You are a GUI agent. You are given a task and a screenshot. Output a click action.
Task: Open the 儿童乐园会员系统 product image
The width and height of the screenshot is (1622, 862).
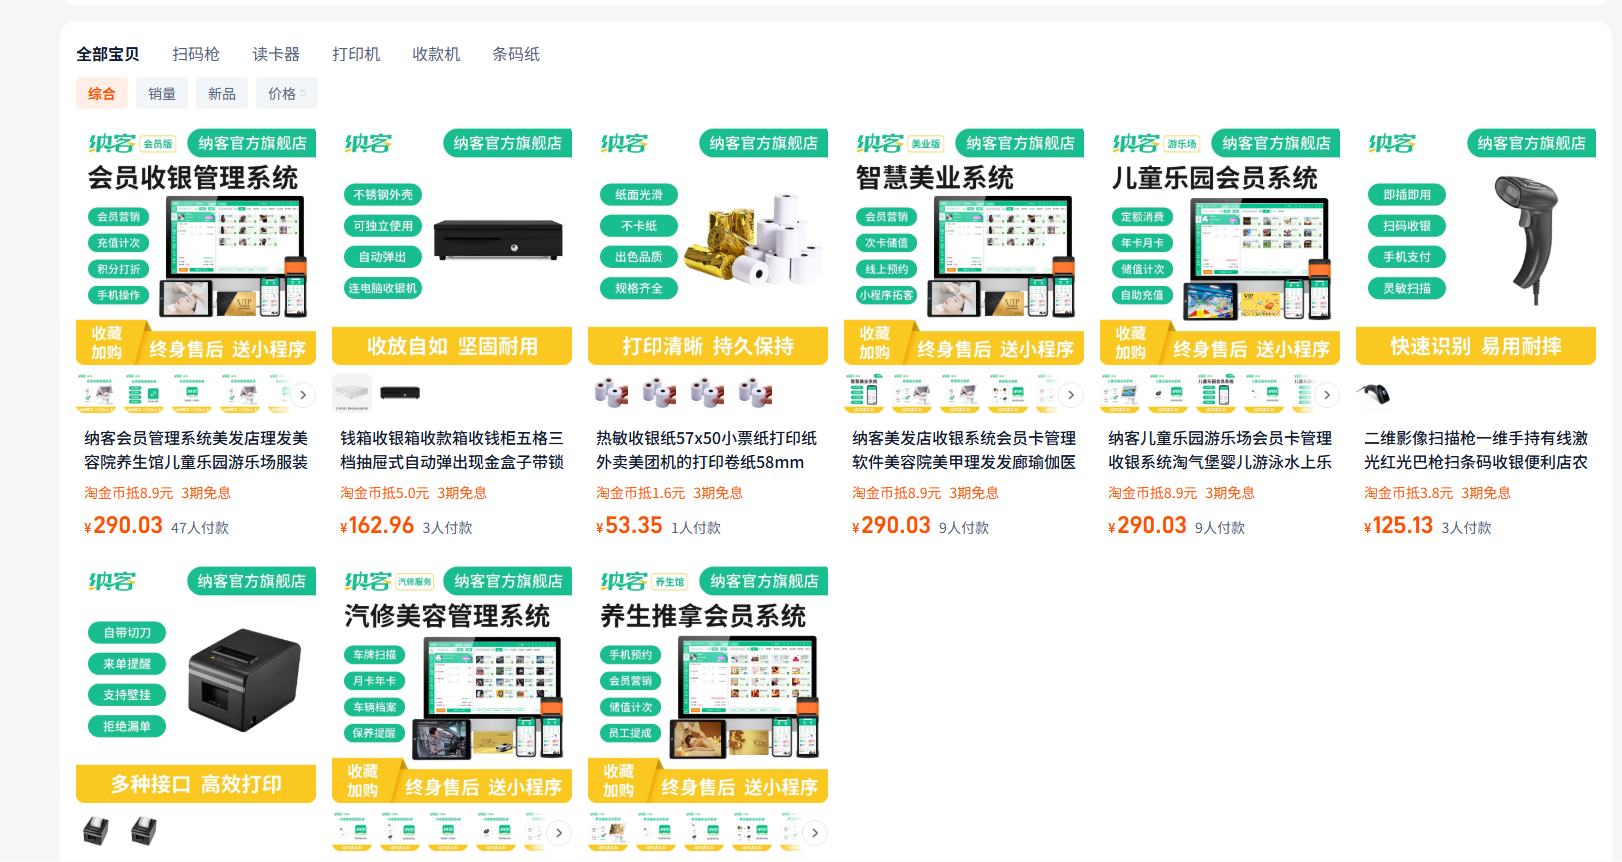(x=1220, y=245)
